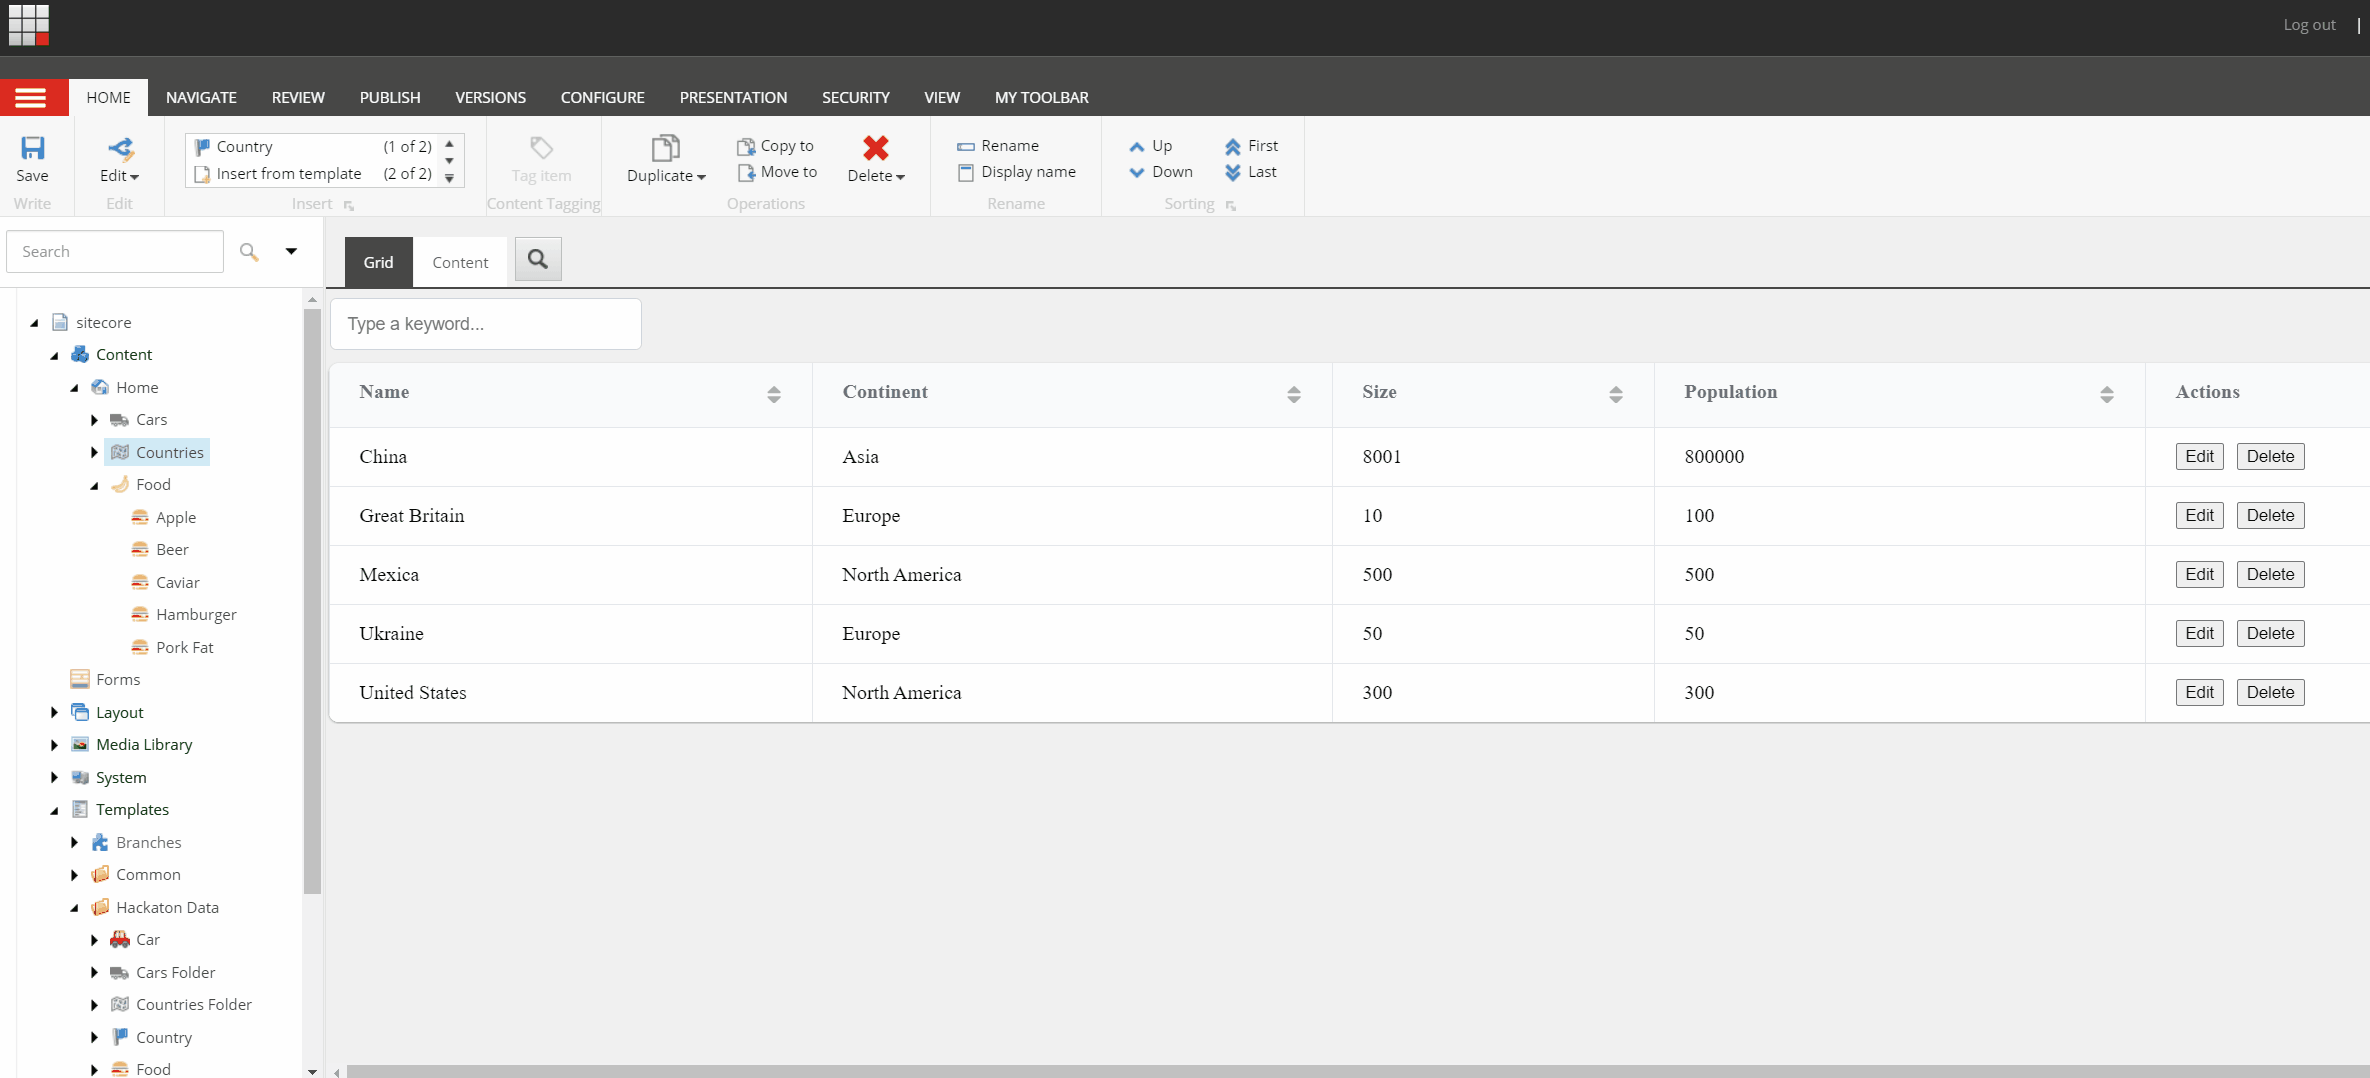This screenshot has width=2370, height=1078.
Task: Click the 'Type a keyword...' field
Action: tap(485, 324)
